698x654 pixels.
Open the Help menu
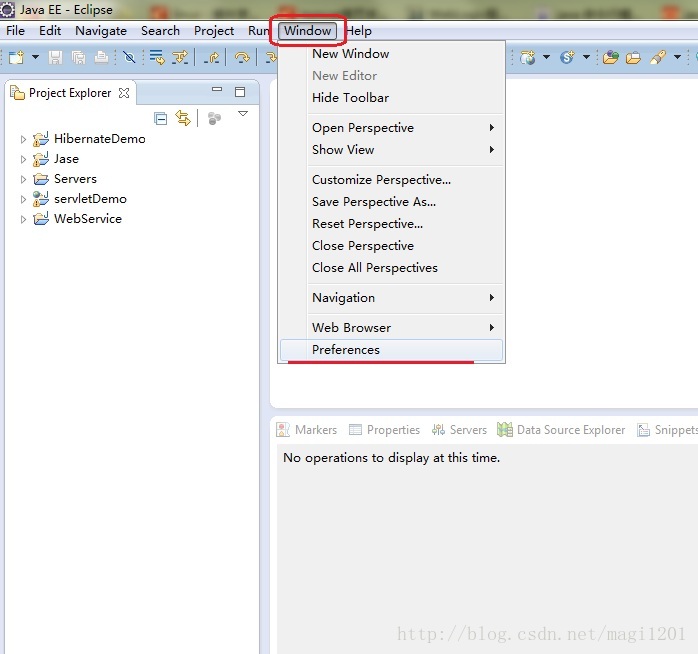point(359,31)
